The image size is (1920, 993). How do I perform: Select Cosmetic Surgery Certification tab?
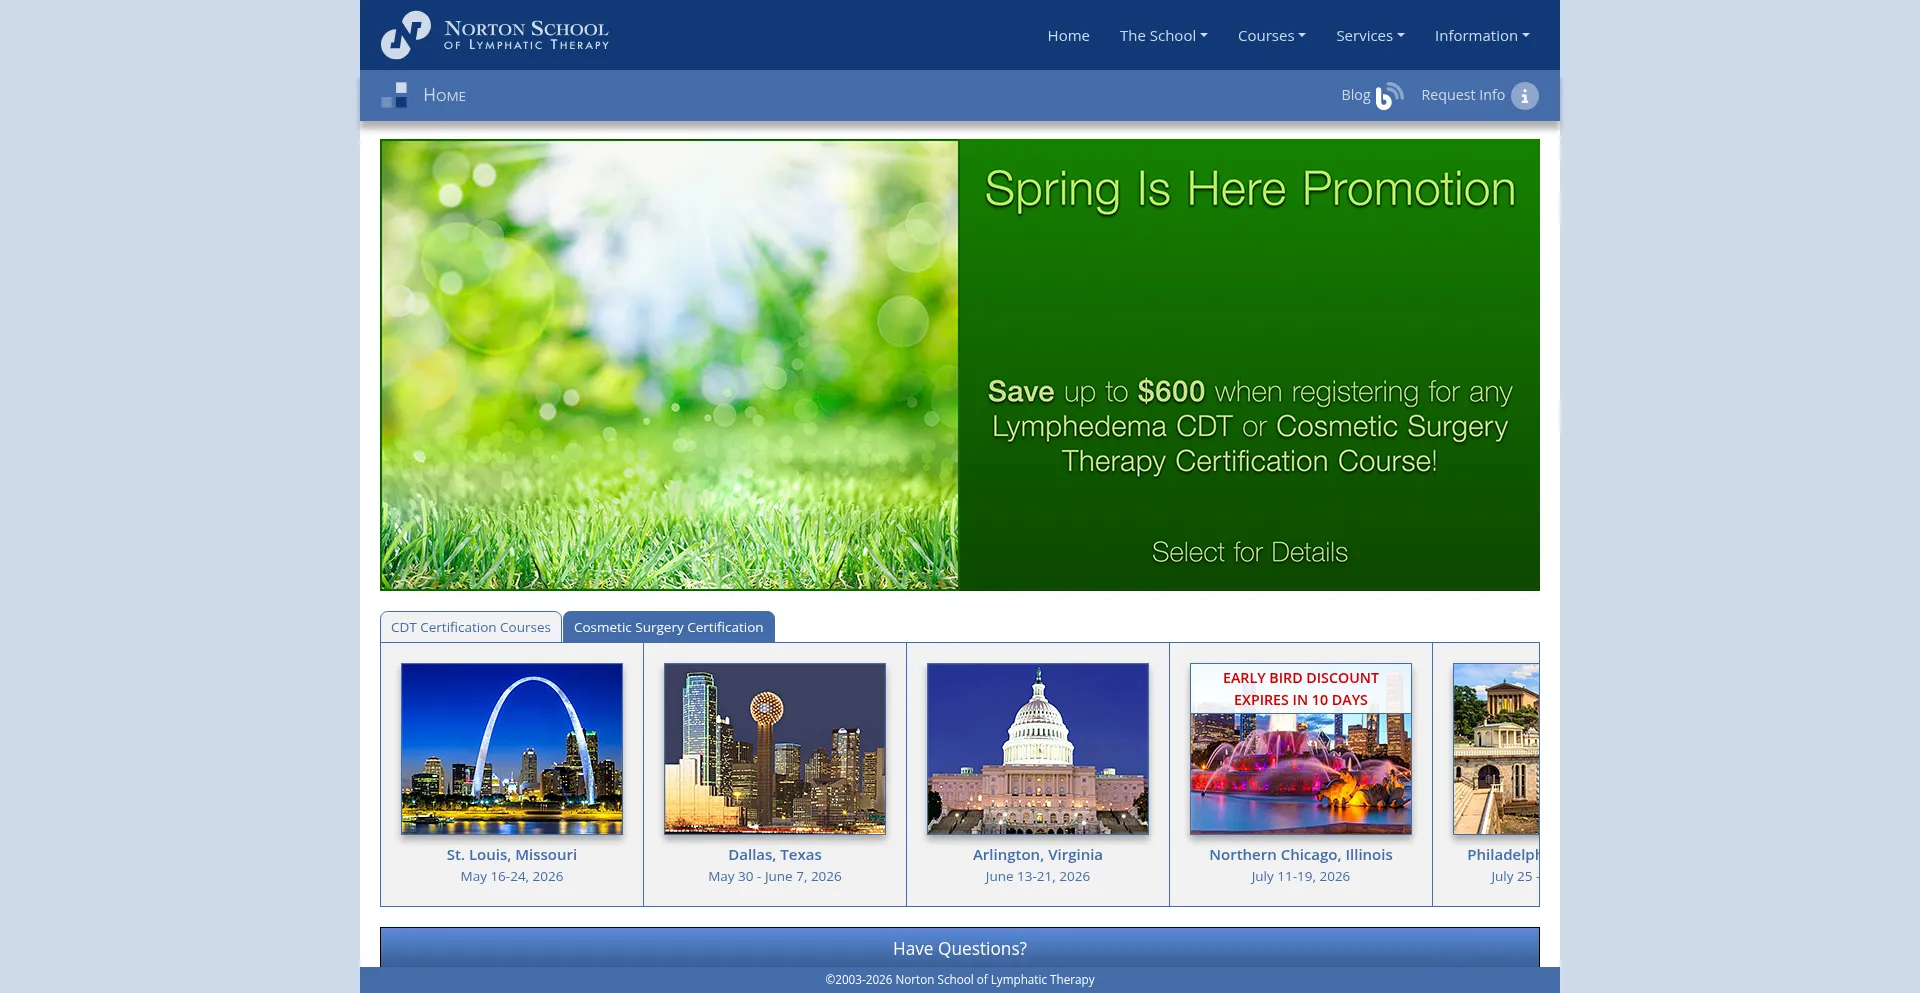point(668,627)
